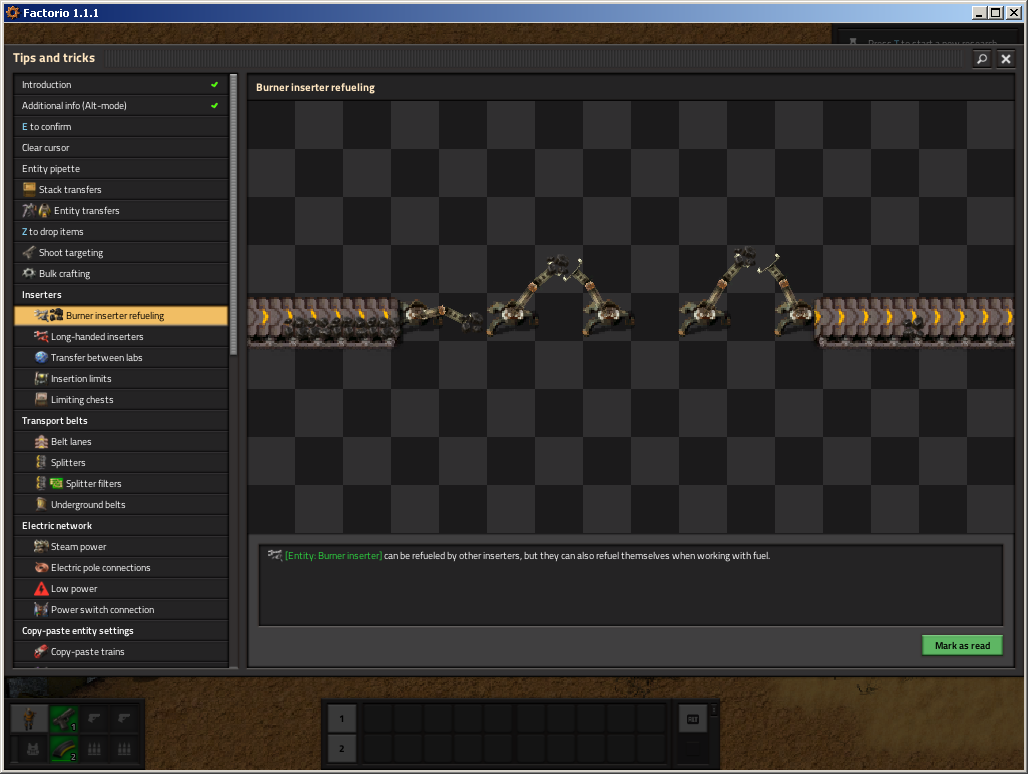Open the search tips magnifier icon
The image size is (1028, 774).
point(981,59)
